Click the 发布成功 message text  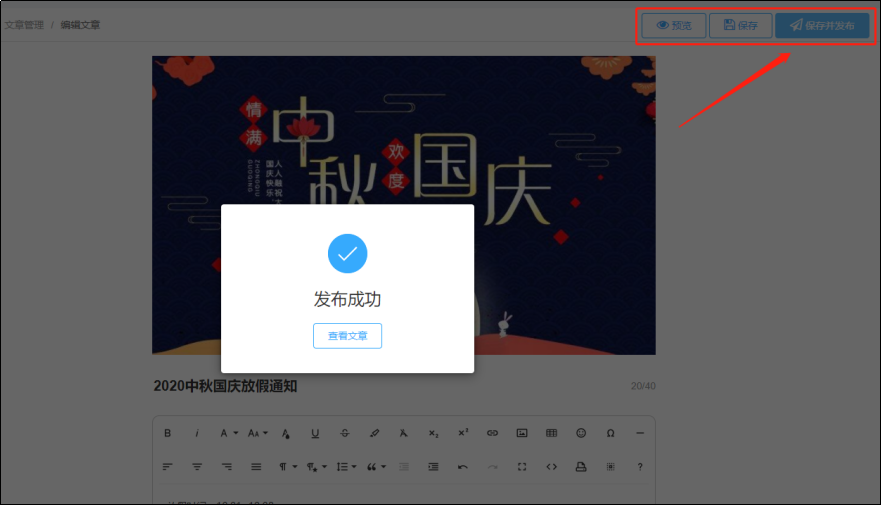click(x=347, y=299)
